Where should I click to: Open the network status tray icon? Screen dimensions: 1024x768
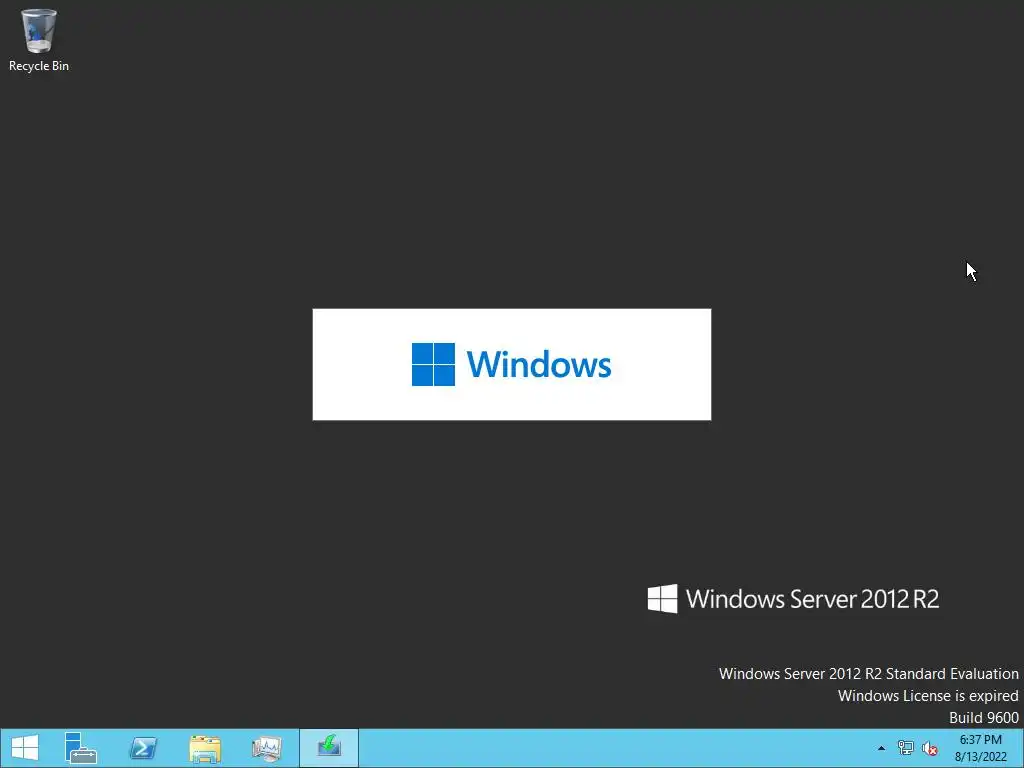click(906, 748)
